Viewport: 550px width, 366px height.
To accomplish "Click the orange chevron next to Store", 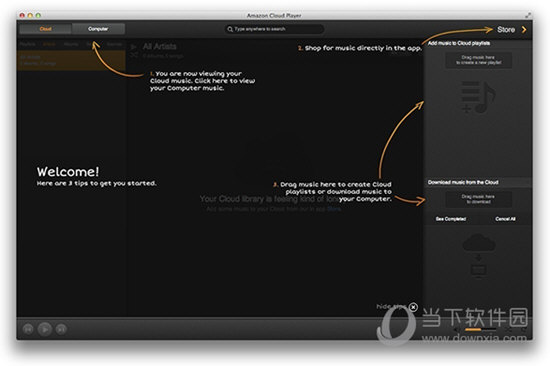I will [x=524, y=29].
